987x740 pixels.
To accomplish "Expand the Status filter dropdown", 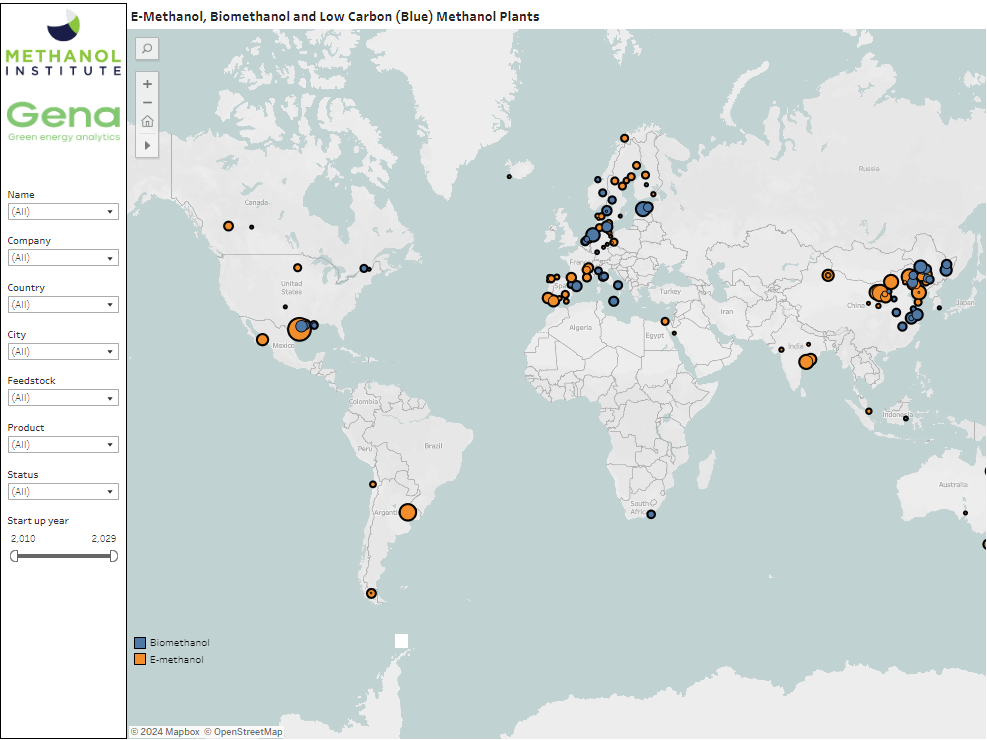I will coord(63,491).
